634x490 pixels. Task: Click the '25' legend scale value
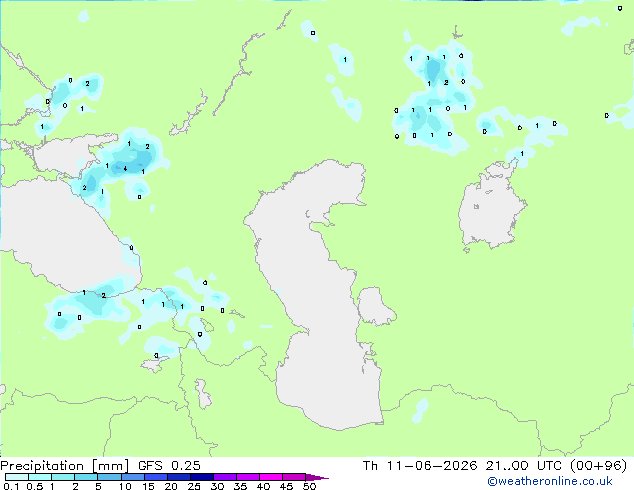point(194,486)
